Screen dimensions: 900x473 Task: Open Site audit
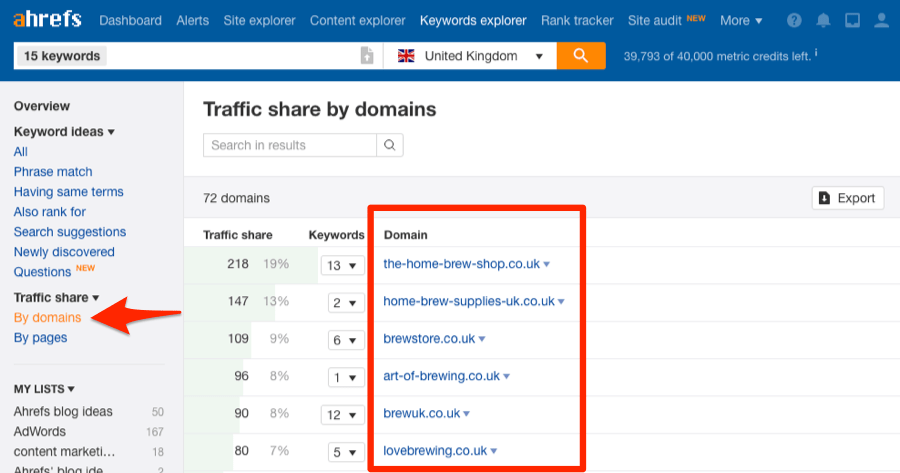[x=654, y=21]
